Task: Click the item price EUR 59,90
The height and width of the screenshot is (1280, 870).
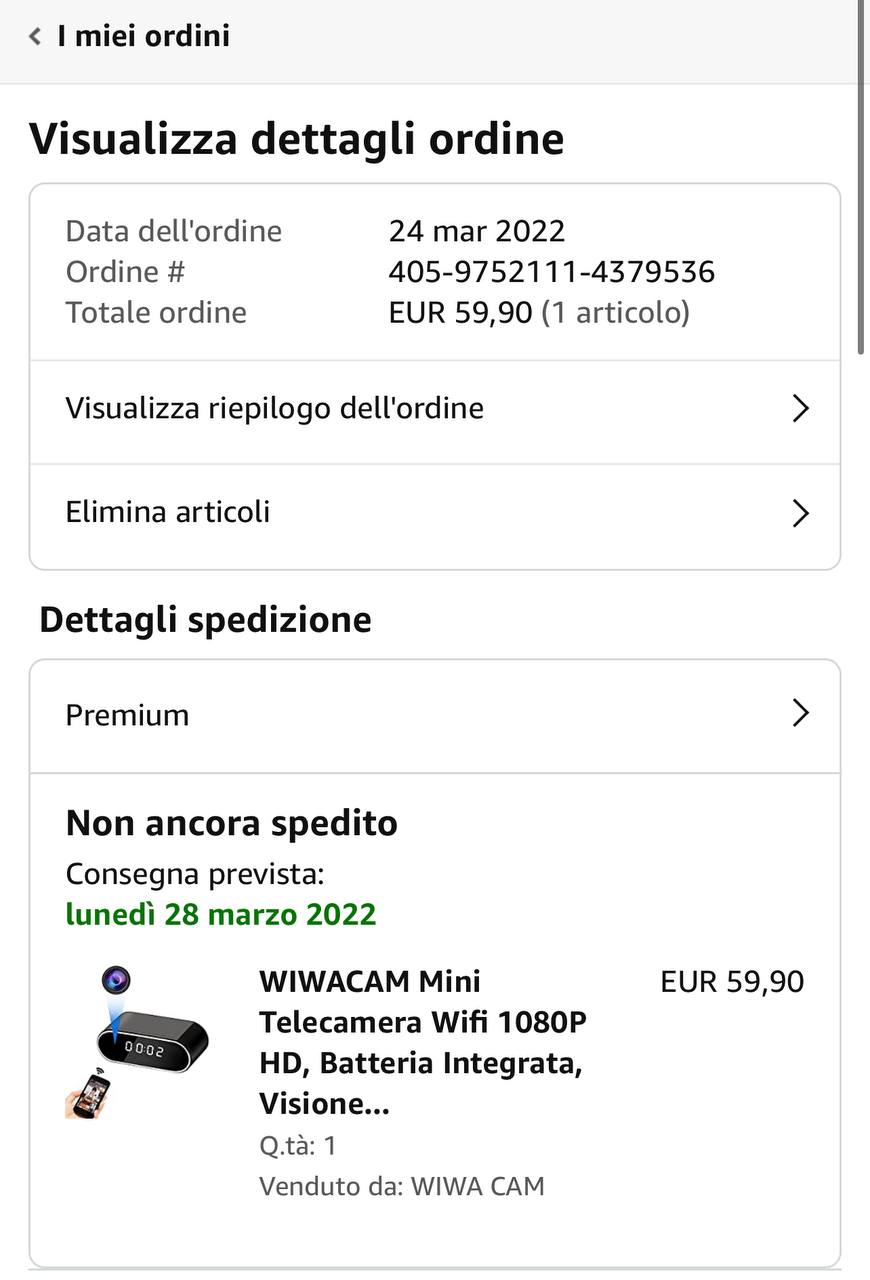Action: (x=731, y=982)
